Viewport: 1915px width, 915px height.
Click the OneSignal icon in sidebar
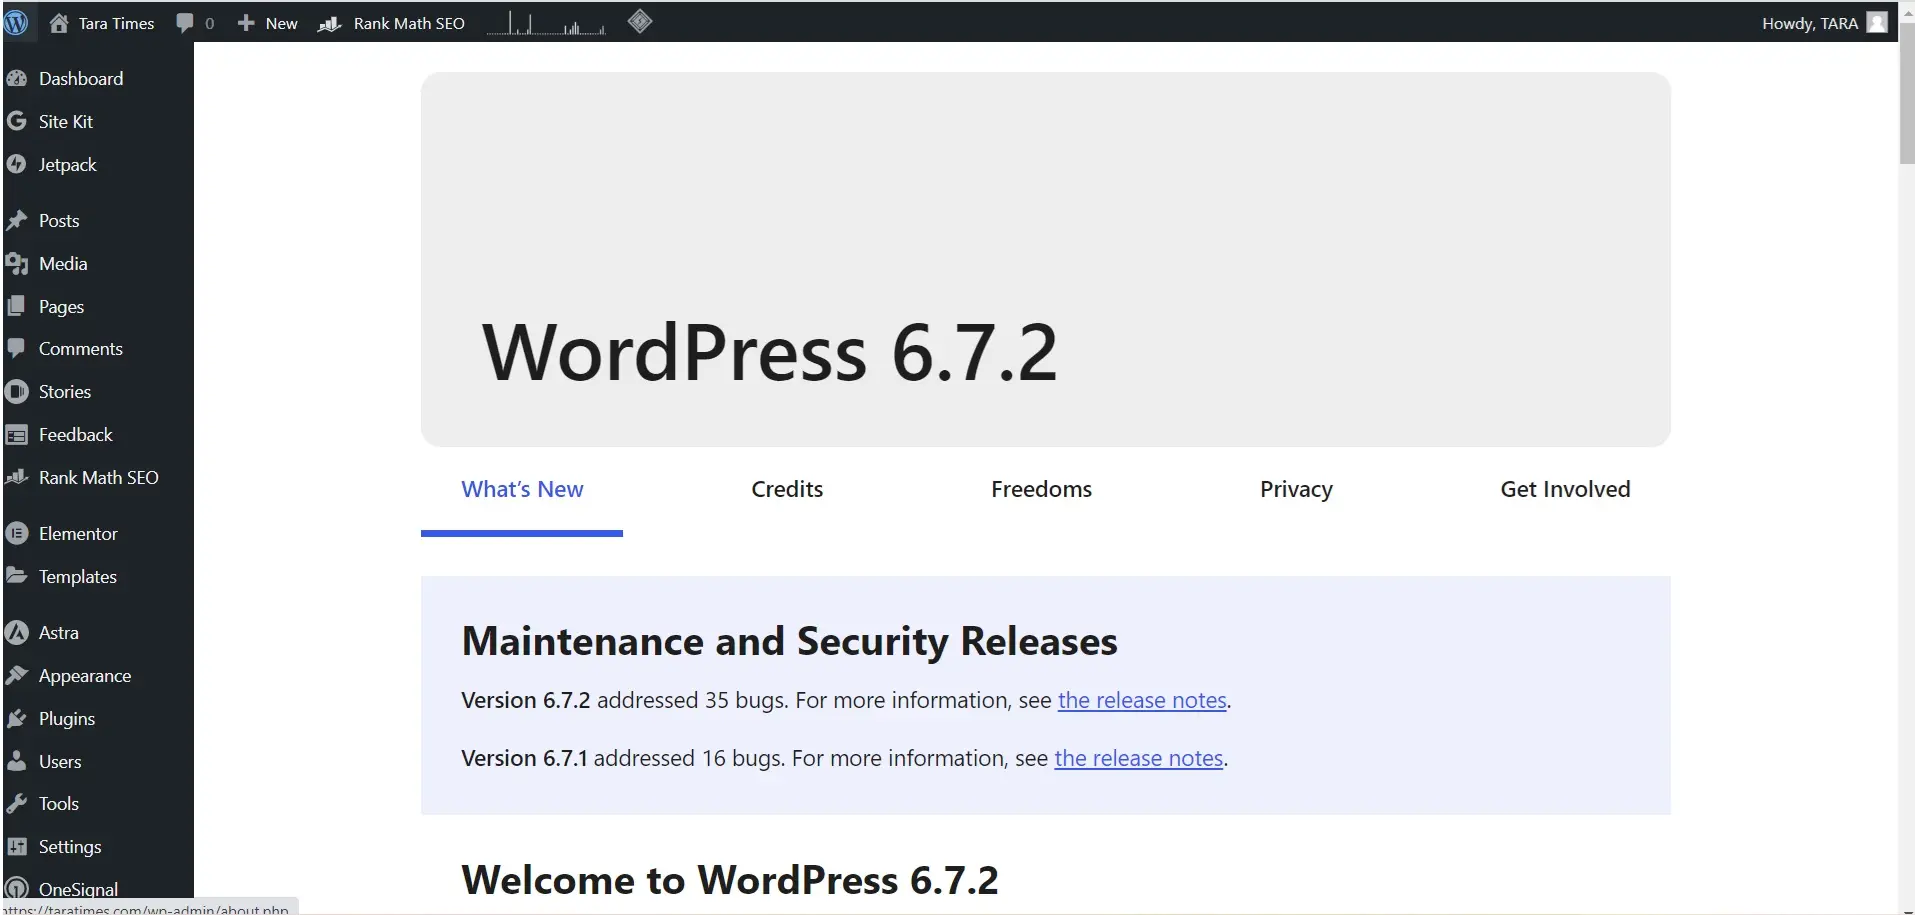pos(17,888)
